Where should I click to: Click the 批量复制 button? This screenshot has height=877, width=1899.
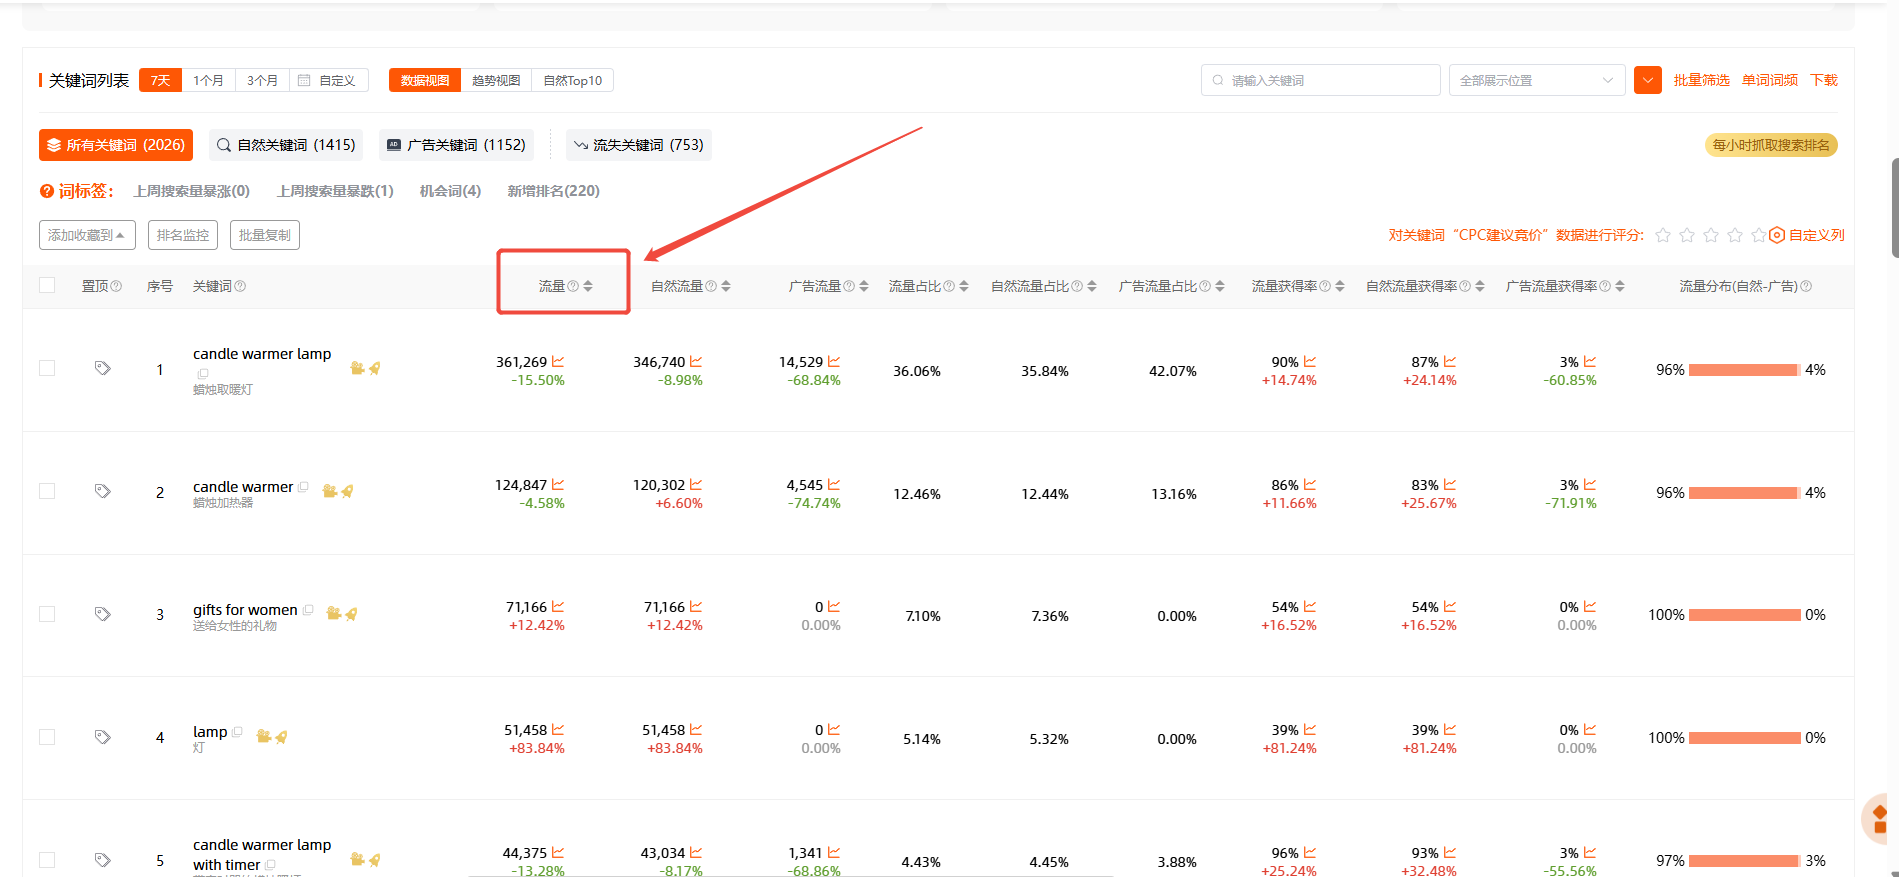(x=264, y=235)
